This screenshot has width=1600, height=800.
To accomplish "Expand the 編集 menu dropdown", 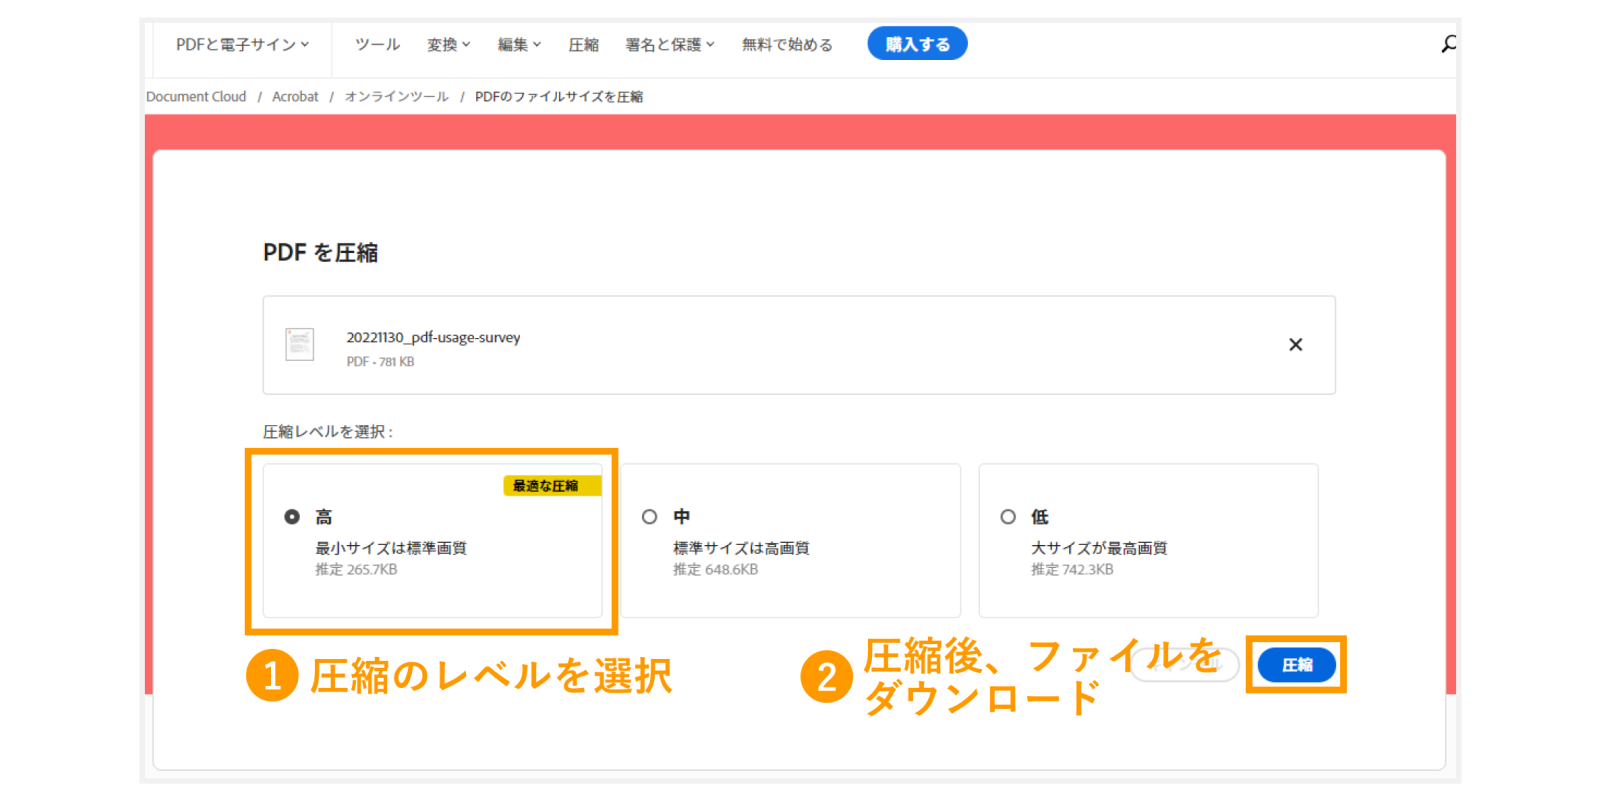I will (519, 45).
